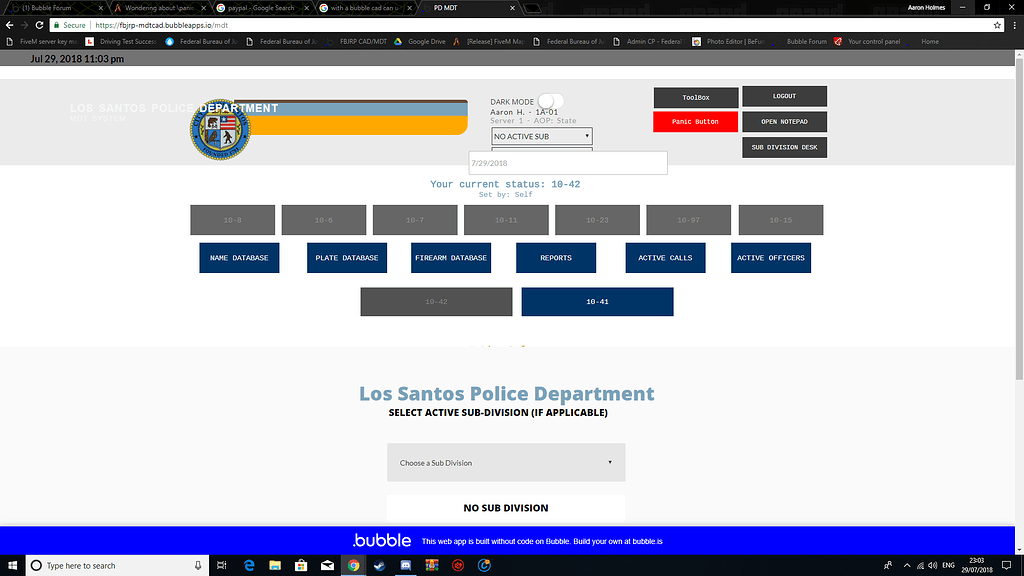
Task: Open Task View from the taskbar
Action: coord(221,565)
